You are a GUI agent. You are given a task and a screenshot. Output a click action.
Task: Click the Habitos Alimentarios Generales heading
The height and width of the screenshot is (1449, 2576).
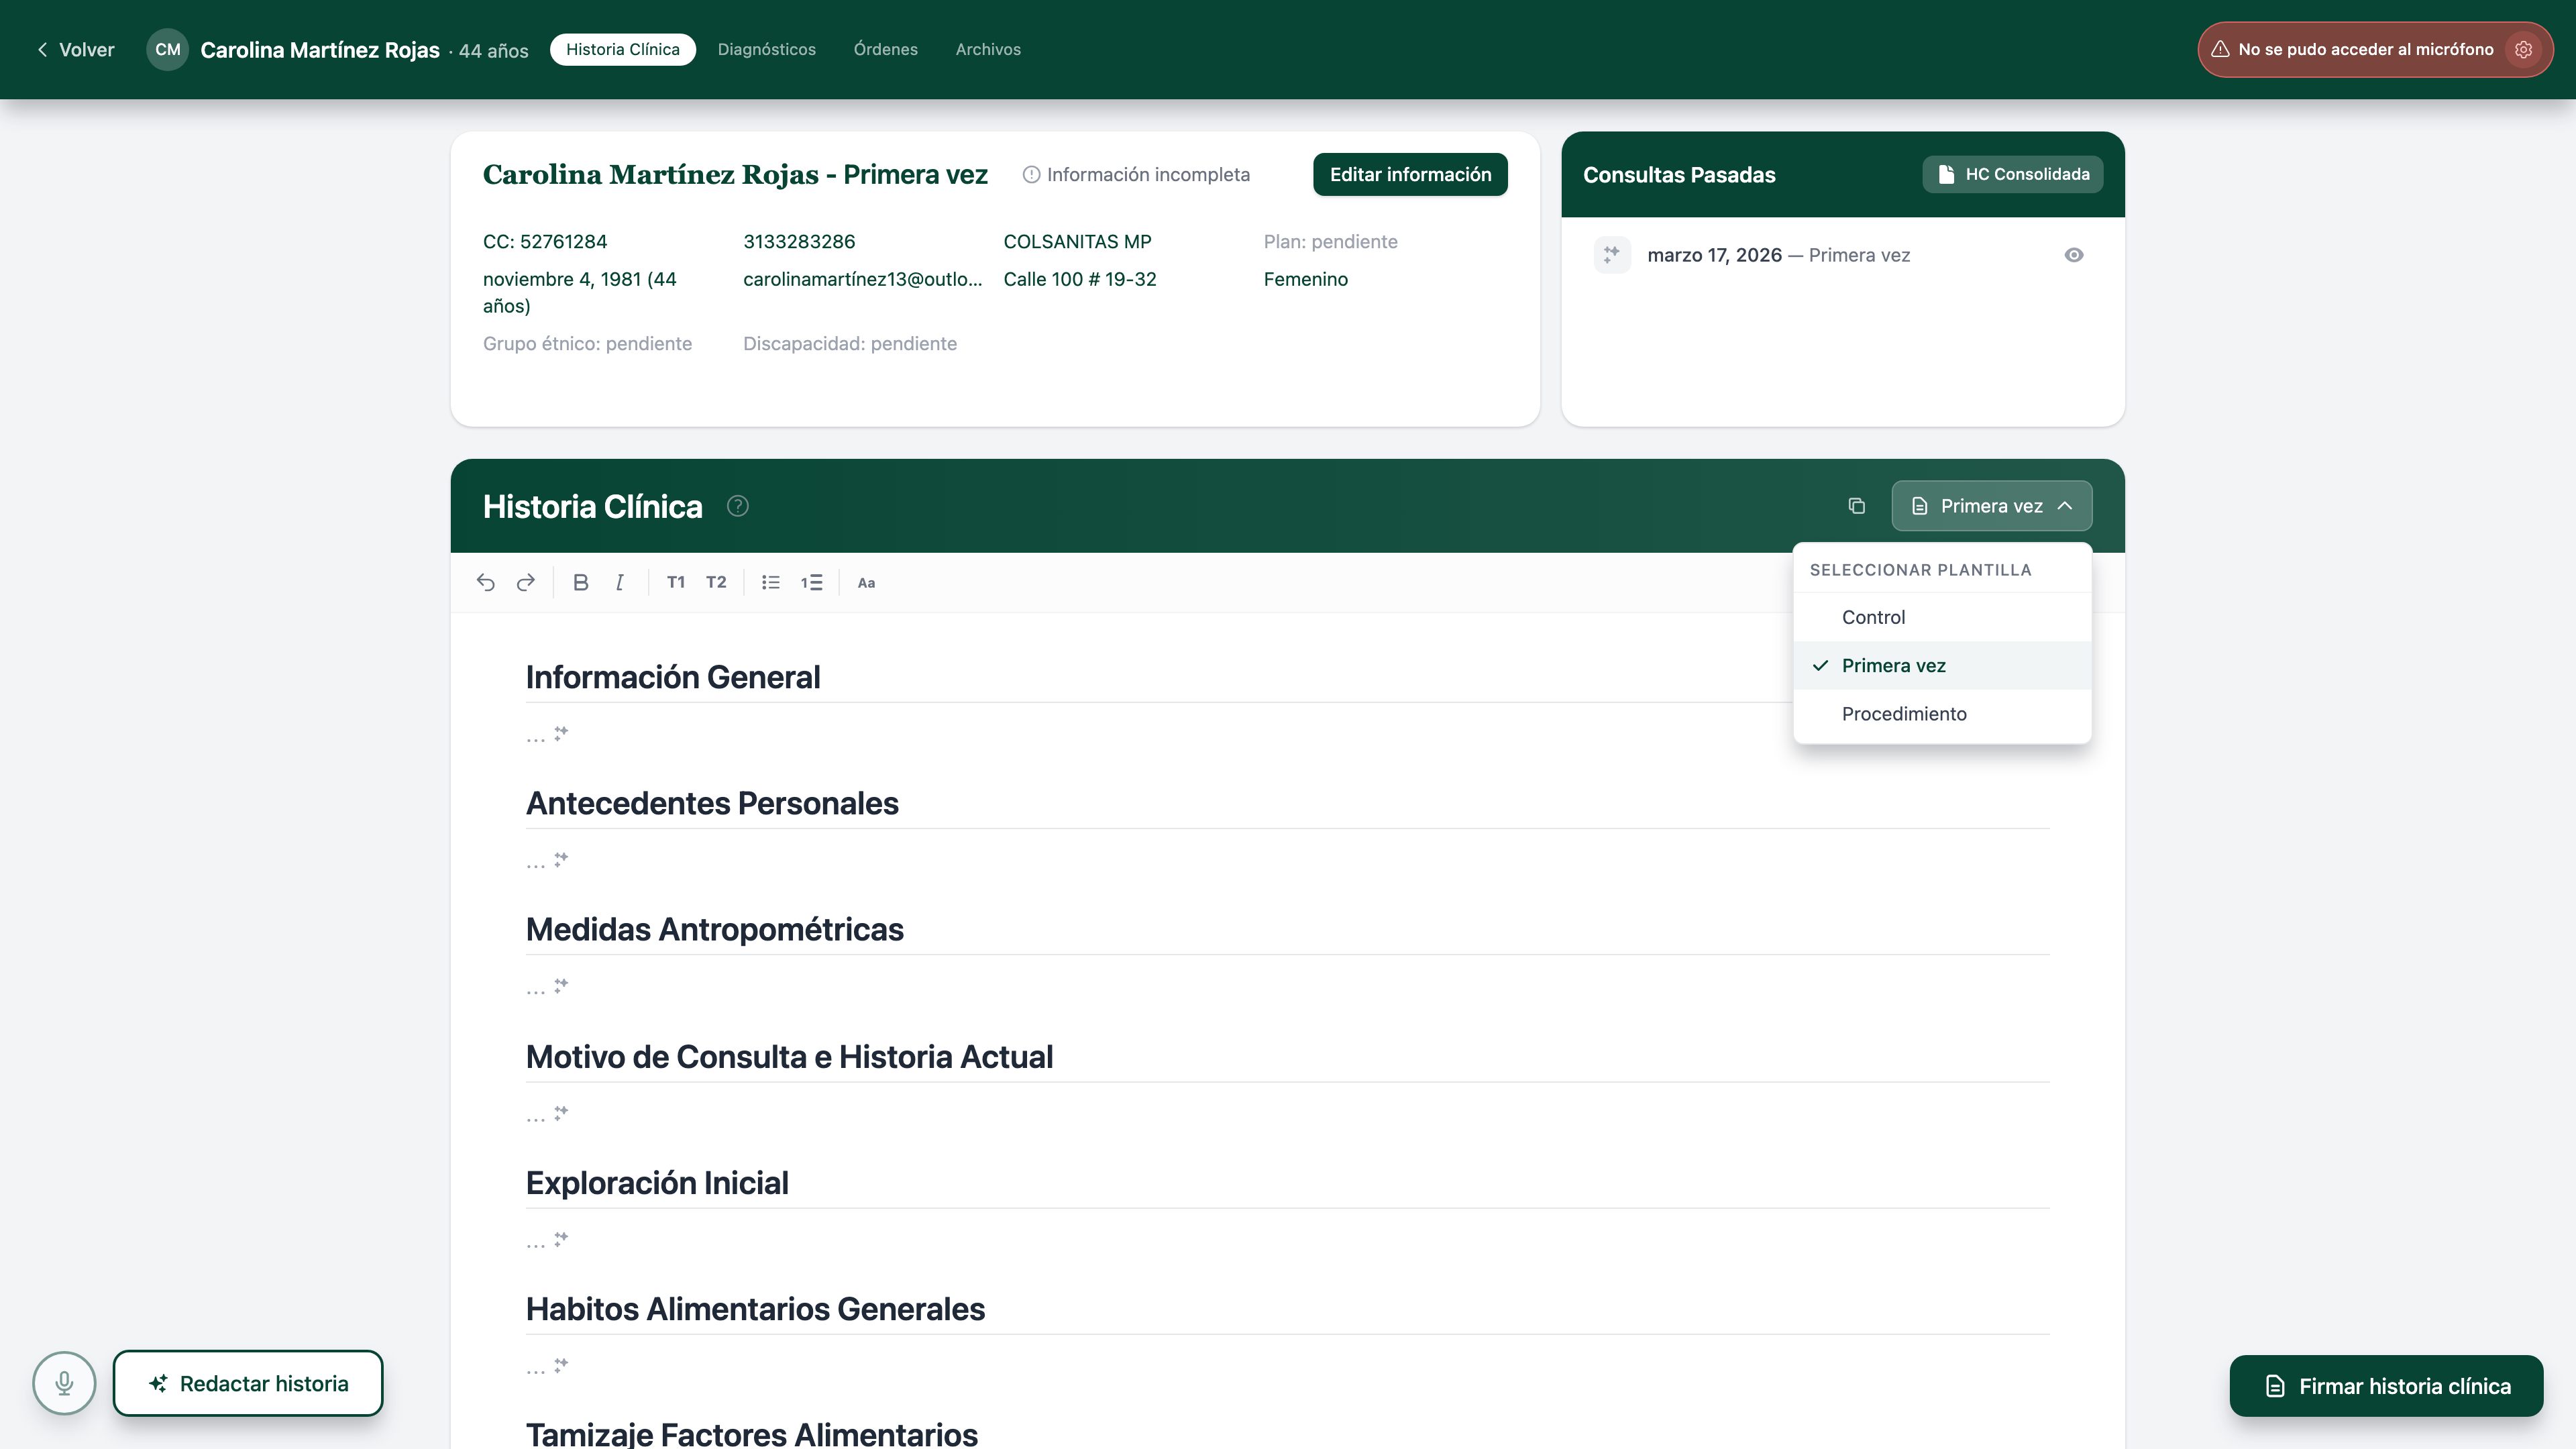[755, 1309]
